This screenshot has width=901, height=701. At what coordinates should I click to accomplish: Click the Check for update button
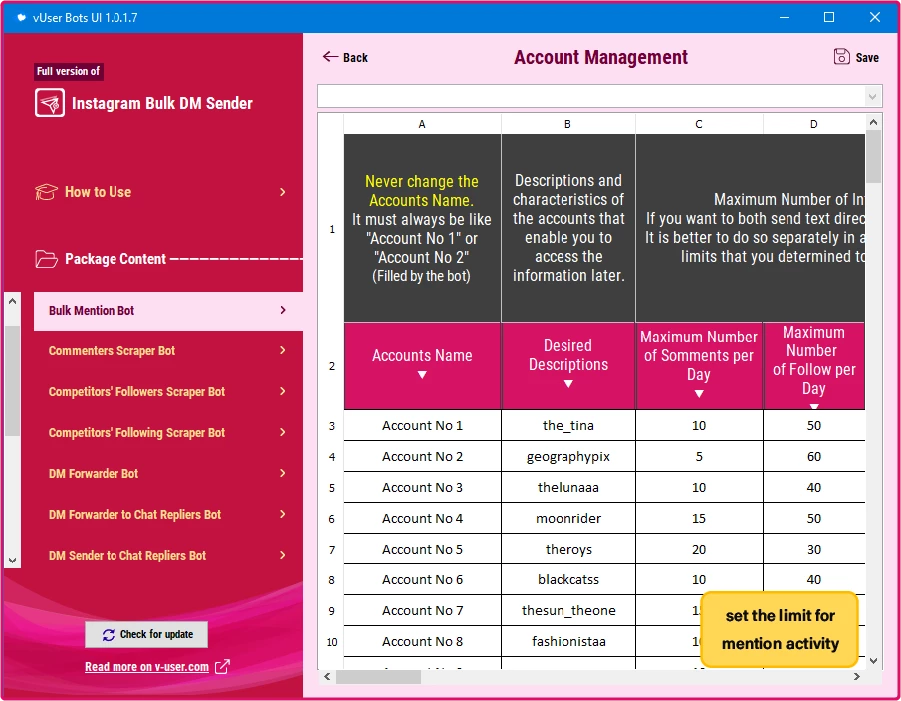point(147,634)
